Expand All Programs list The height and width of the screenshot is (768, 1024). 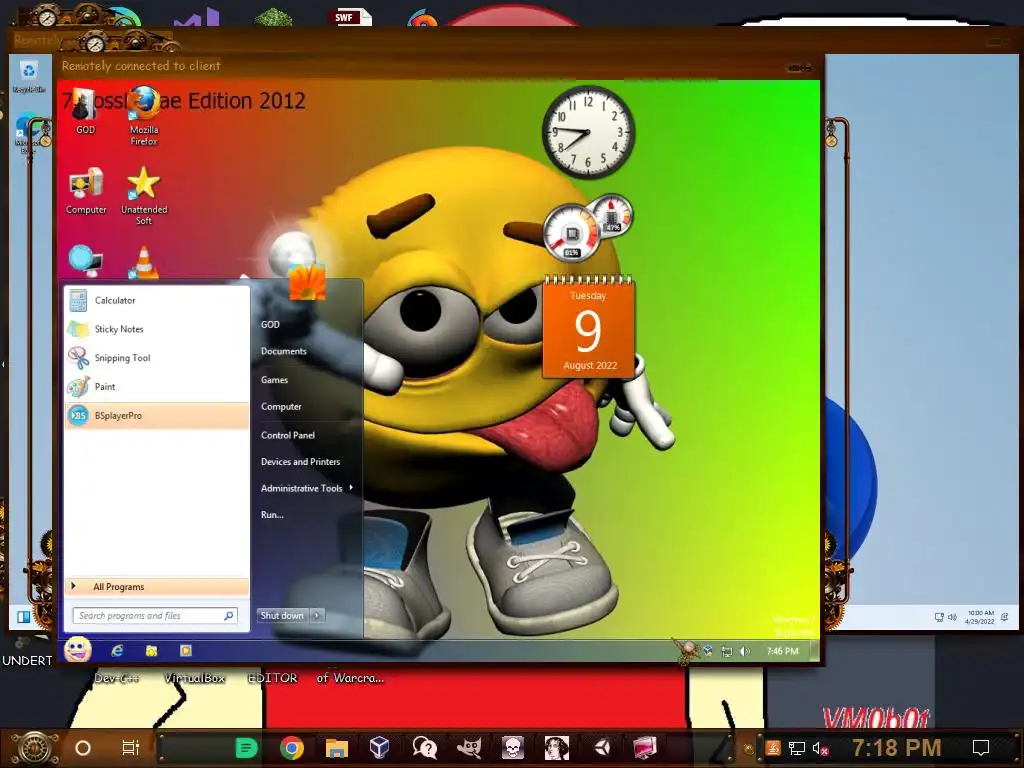pyautogui.click(x=157, y=586)
